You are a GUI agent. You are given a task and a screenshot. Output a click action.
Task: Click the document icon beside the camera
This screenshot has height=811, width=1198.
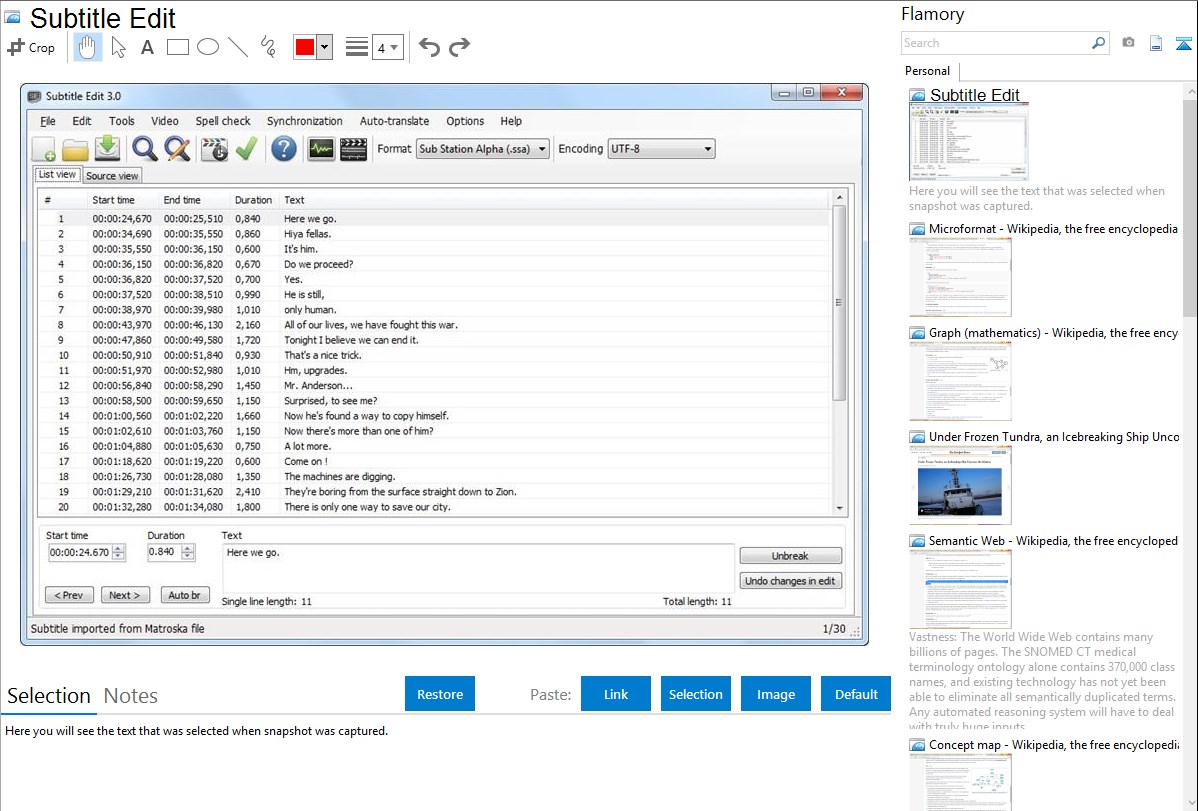point(1156,43)
